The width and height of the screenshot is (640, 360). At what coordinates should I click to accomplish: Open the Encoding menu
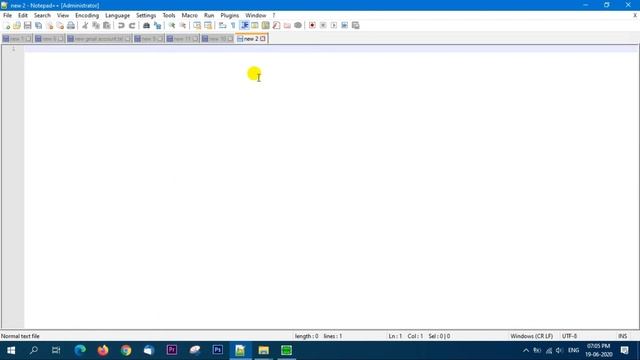click(x=87, y=15)
